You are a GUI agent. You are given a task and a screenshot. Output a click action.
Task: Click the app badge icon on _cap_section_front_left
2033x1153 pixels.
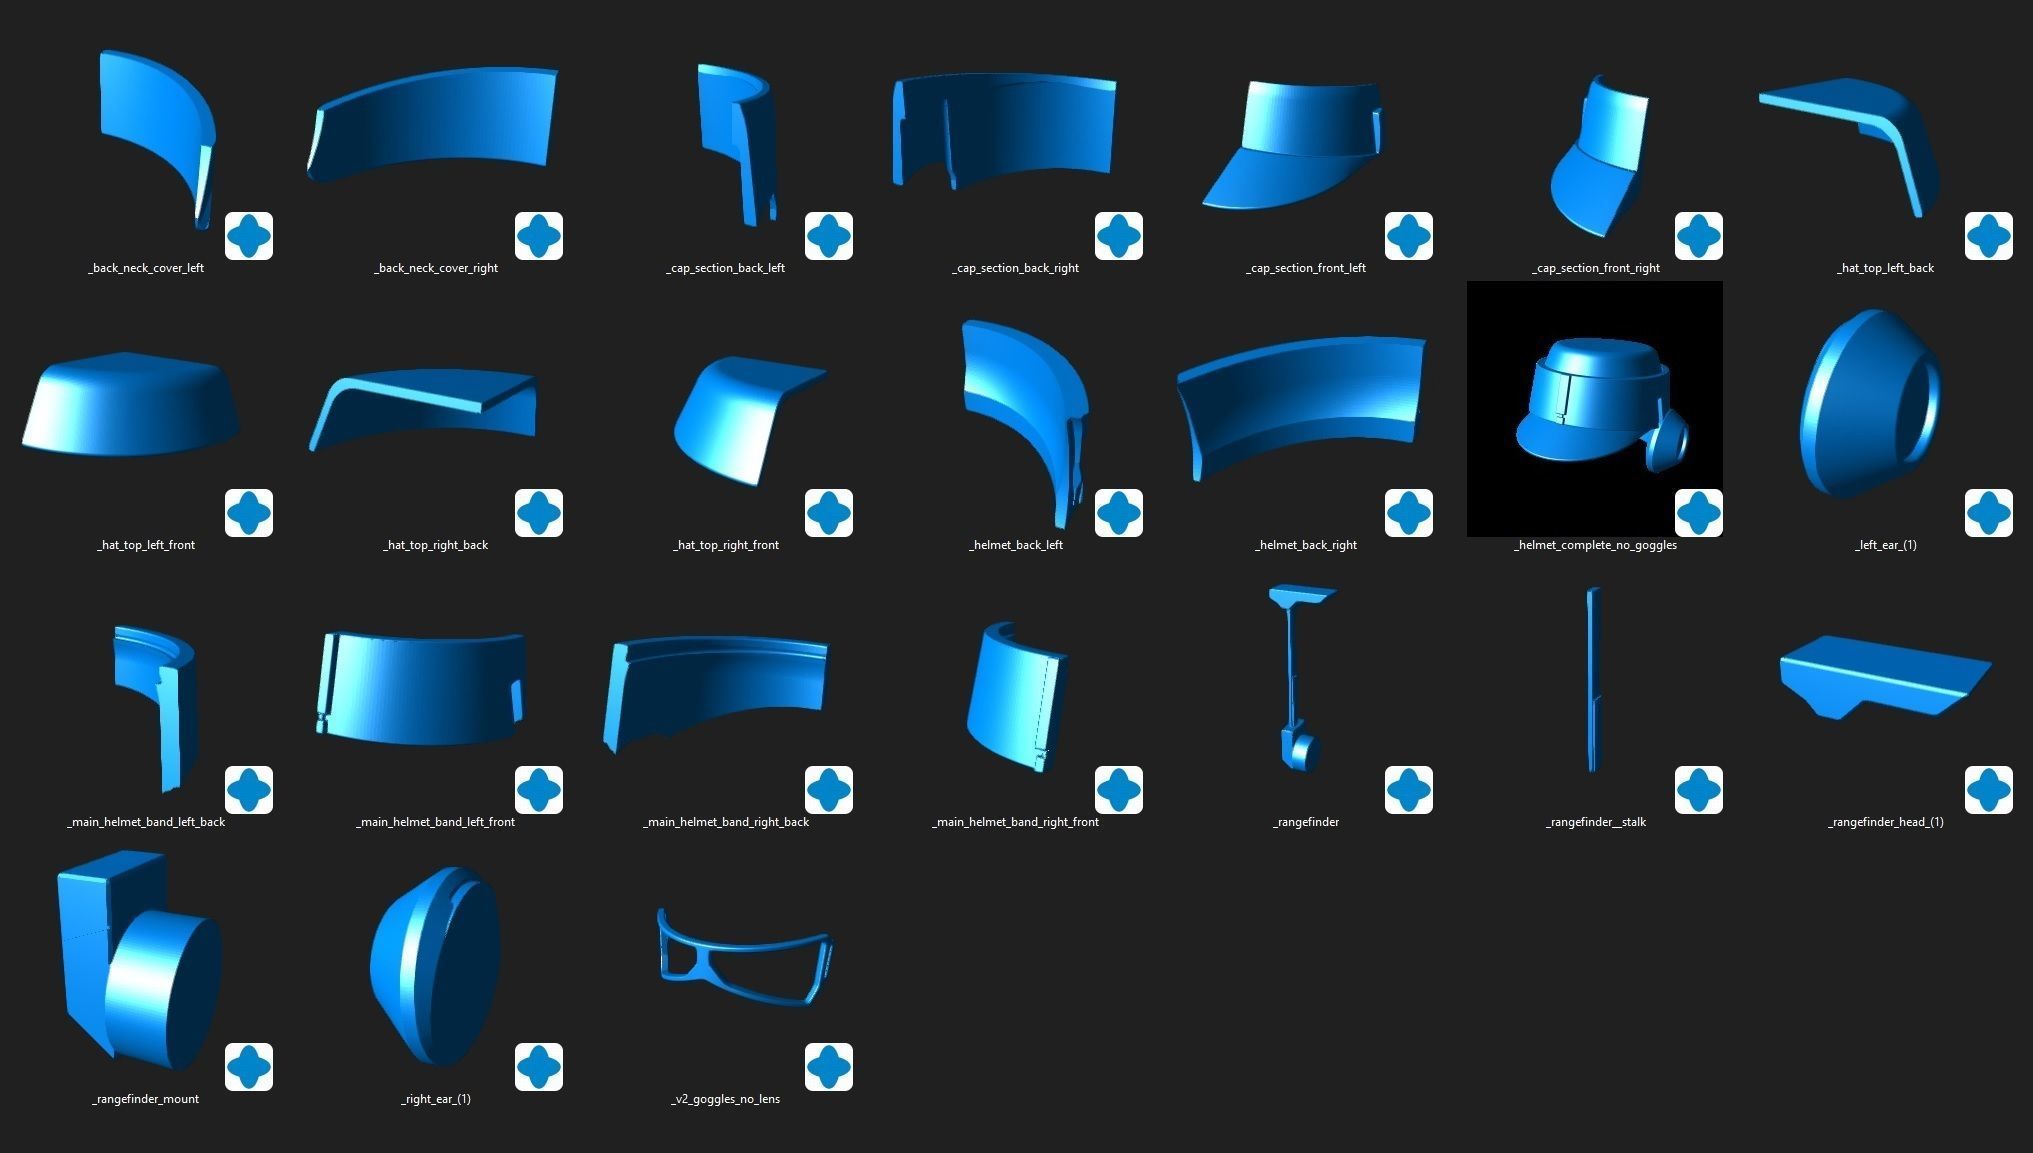coord(1409,236)
